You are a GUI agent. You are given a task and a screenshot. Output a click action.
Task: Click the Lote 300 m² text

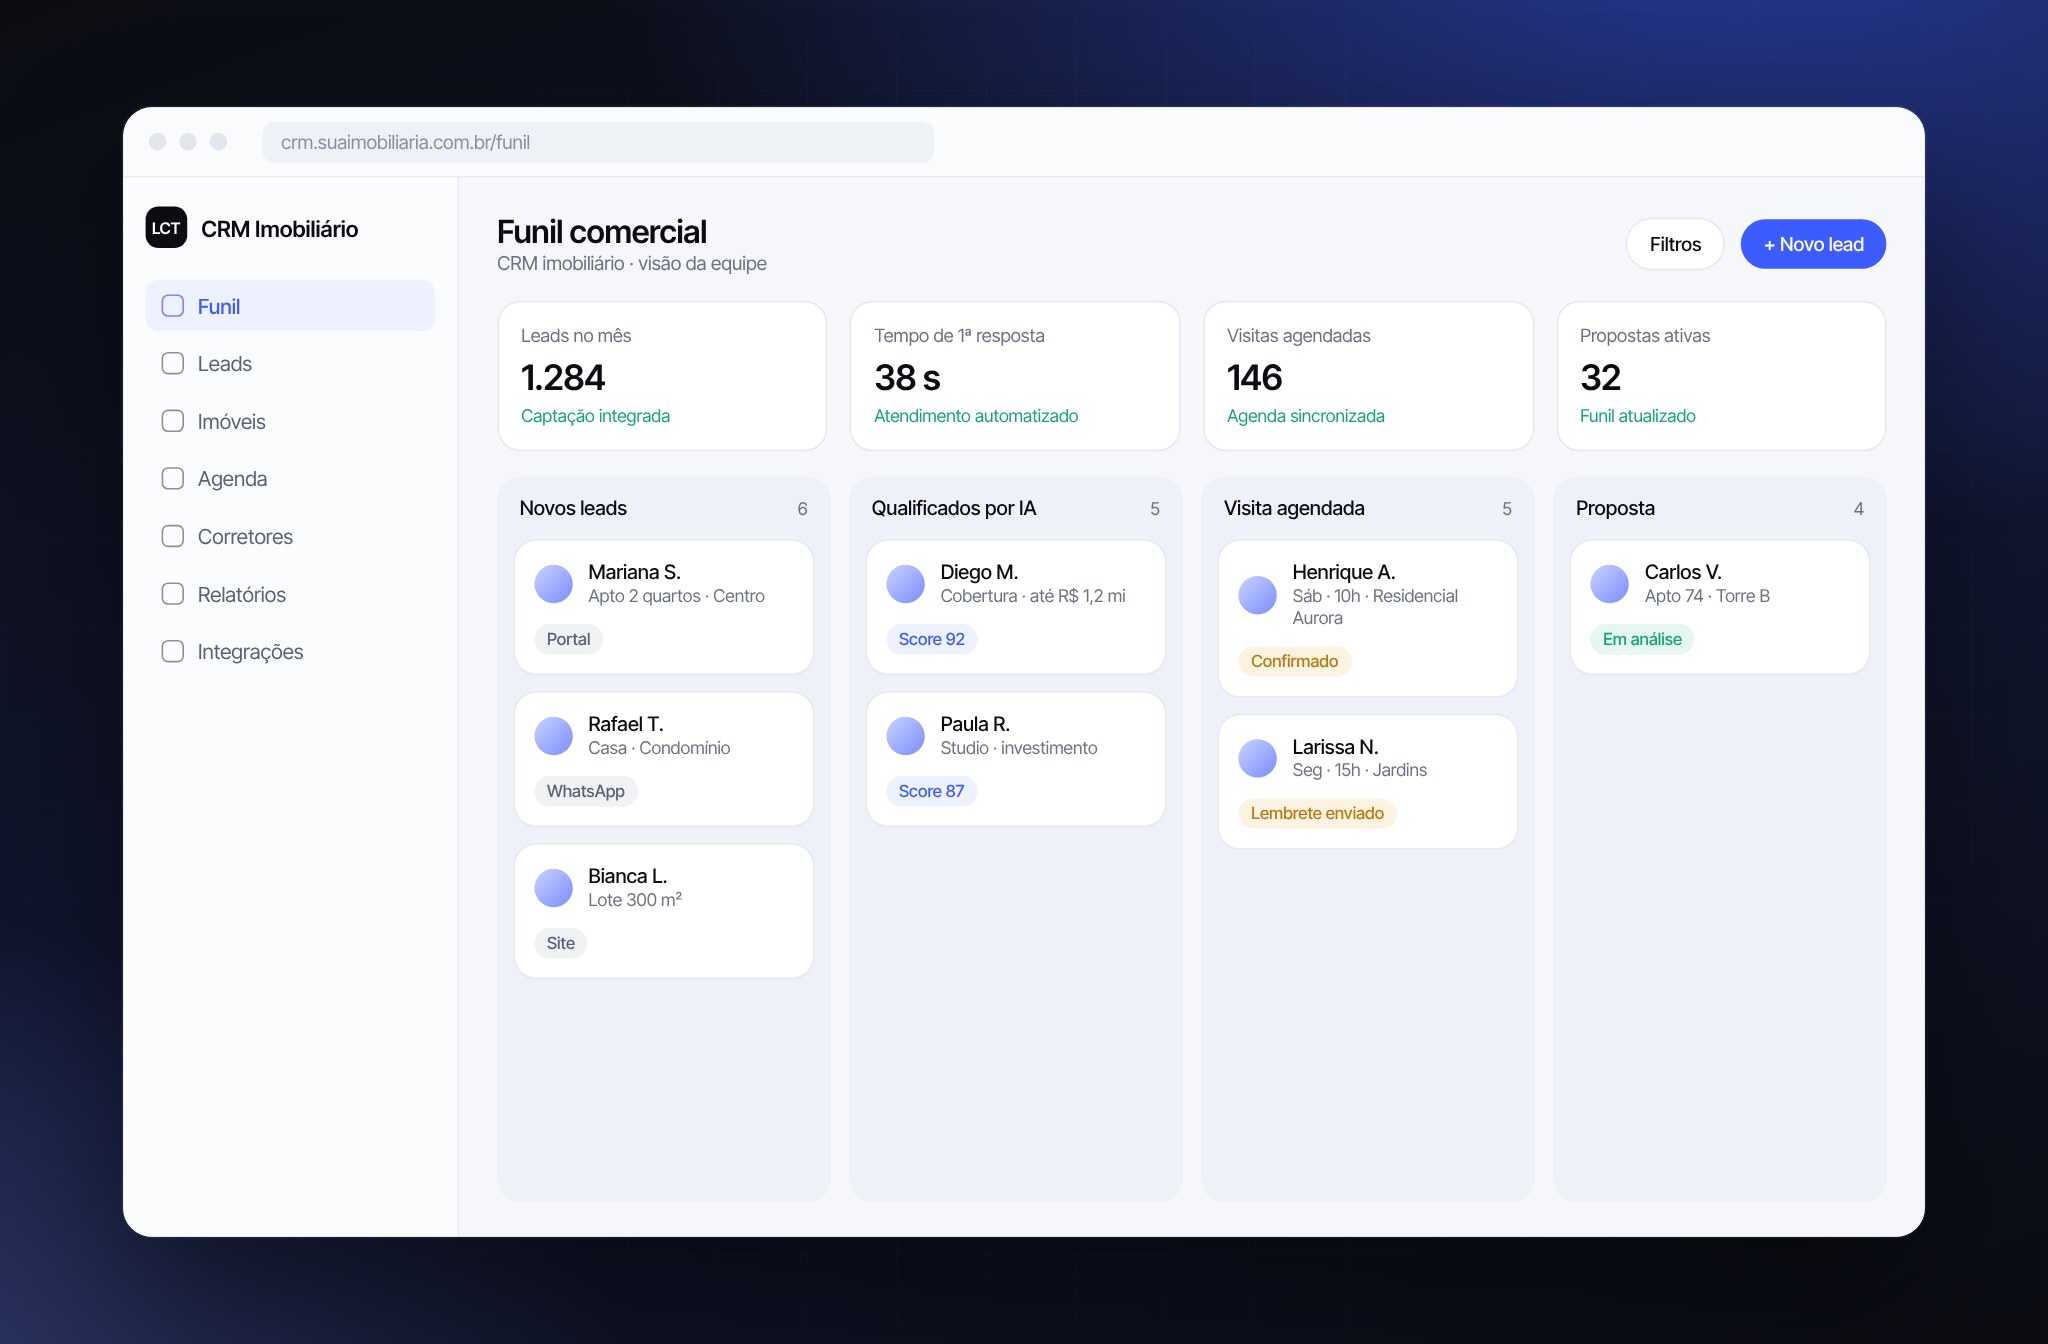click(x=635, y=900)
